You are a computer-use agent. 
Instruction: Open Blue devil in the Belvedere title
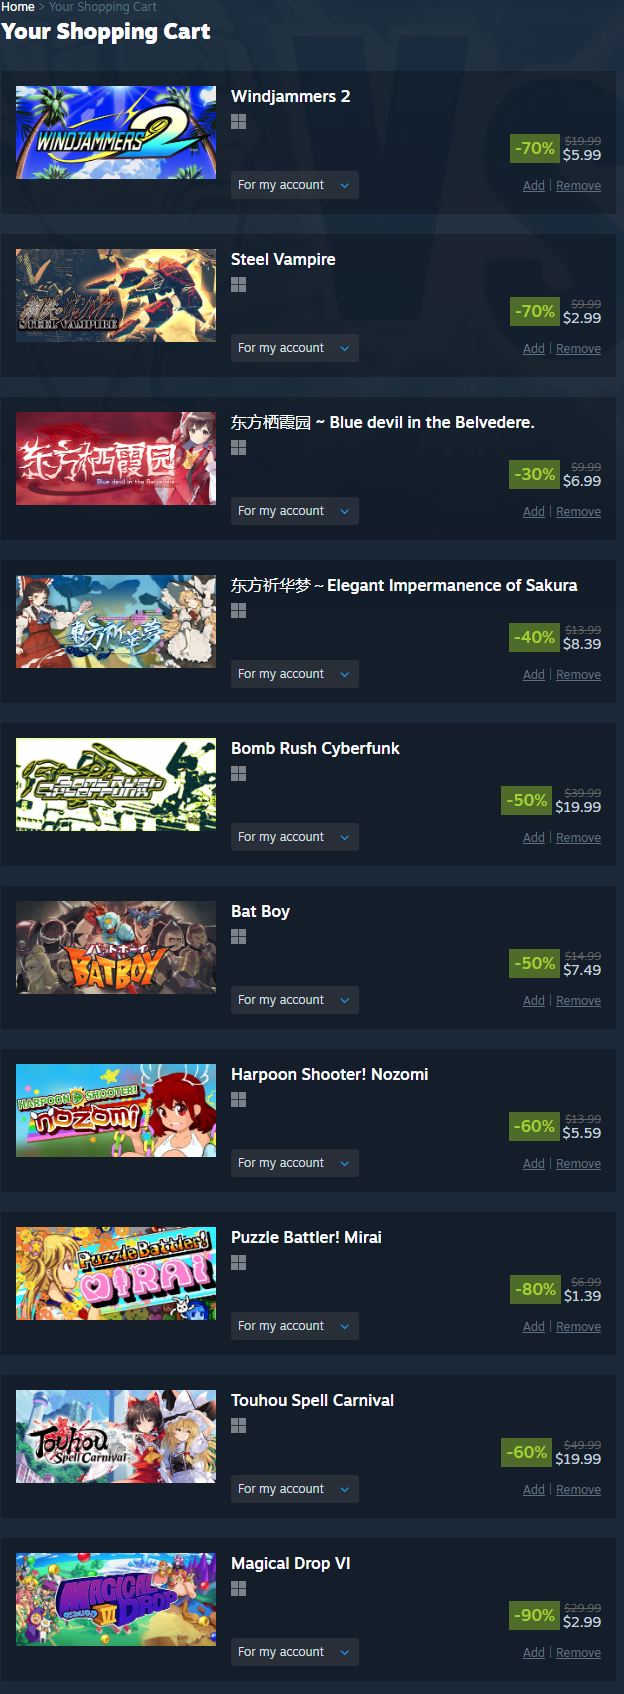click(383, 422)
